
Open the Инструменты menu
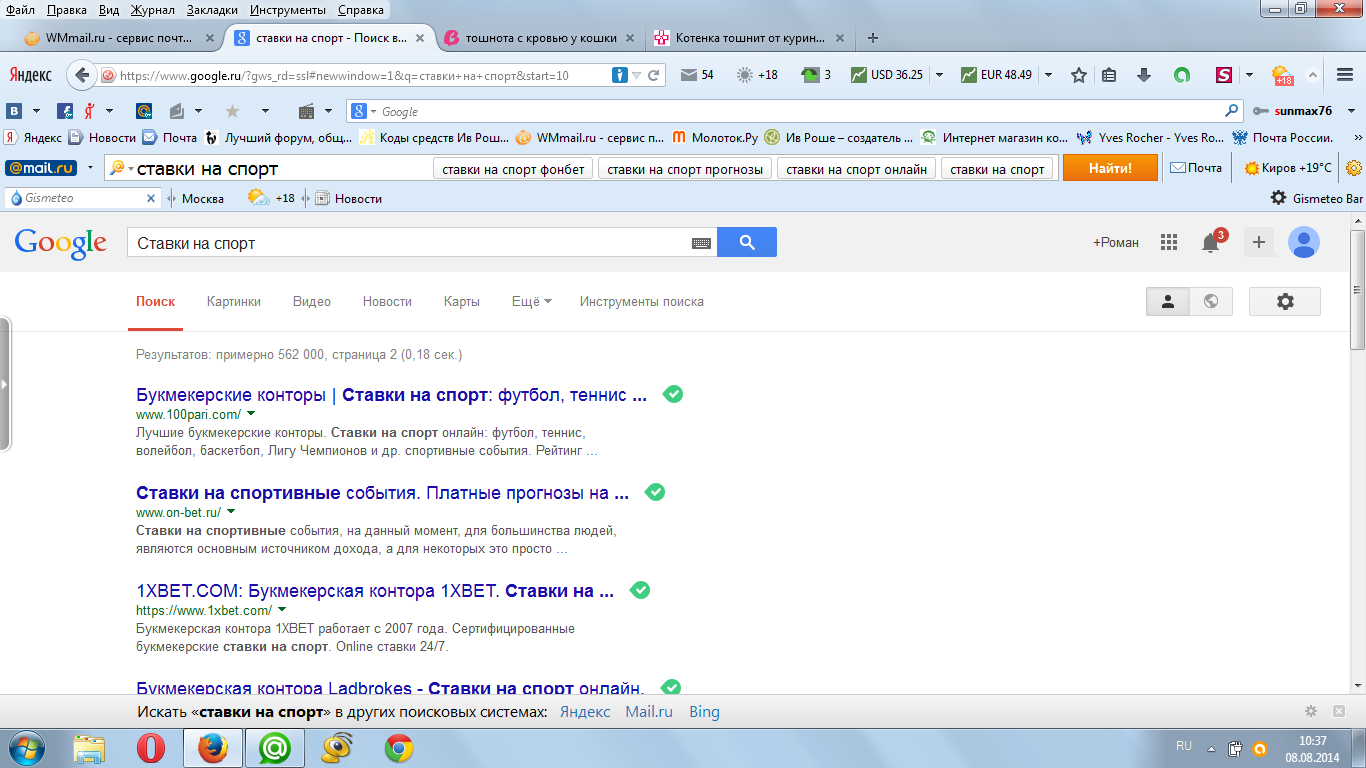click(289, 10)
